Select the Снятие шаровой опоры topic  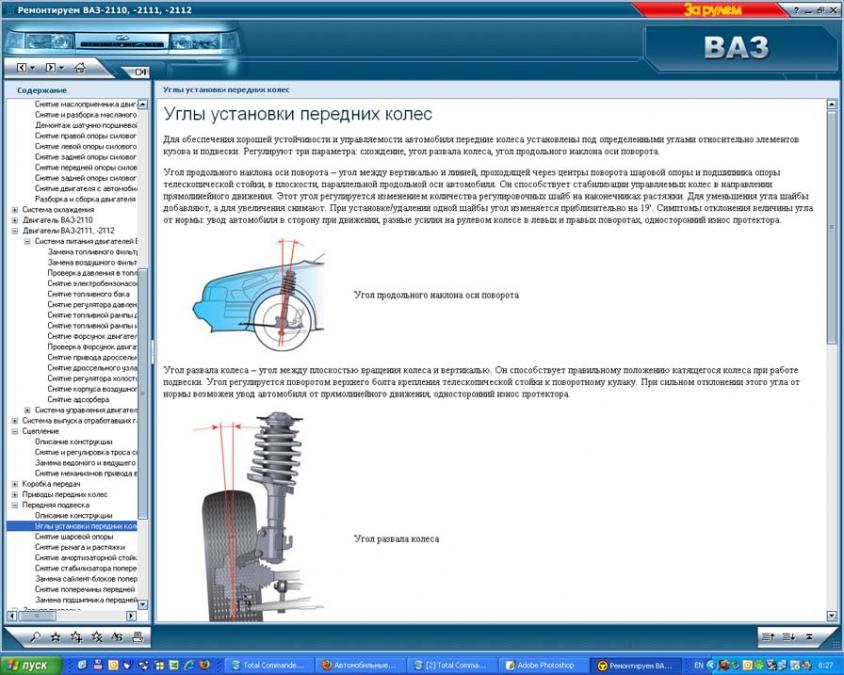pos(74,537)
